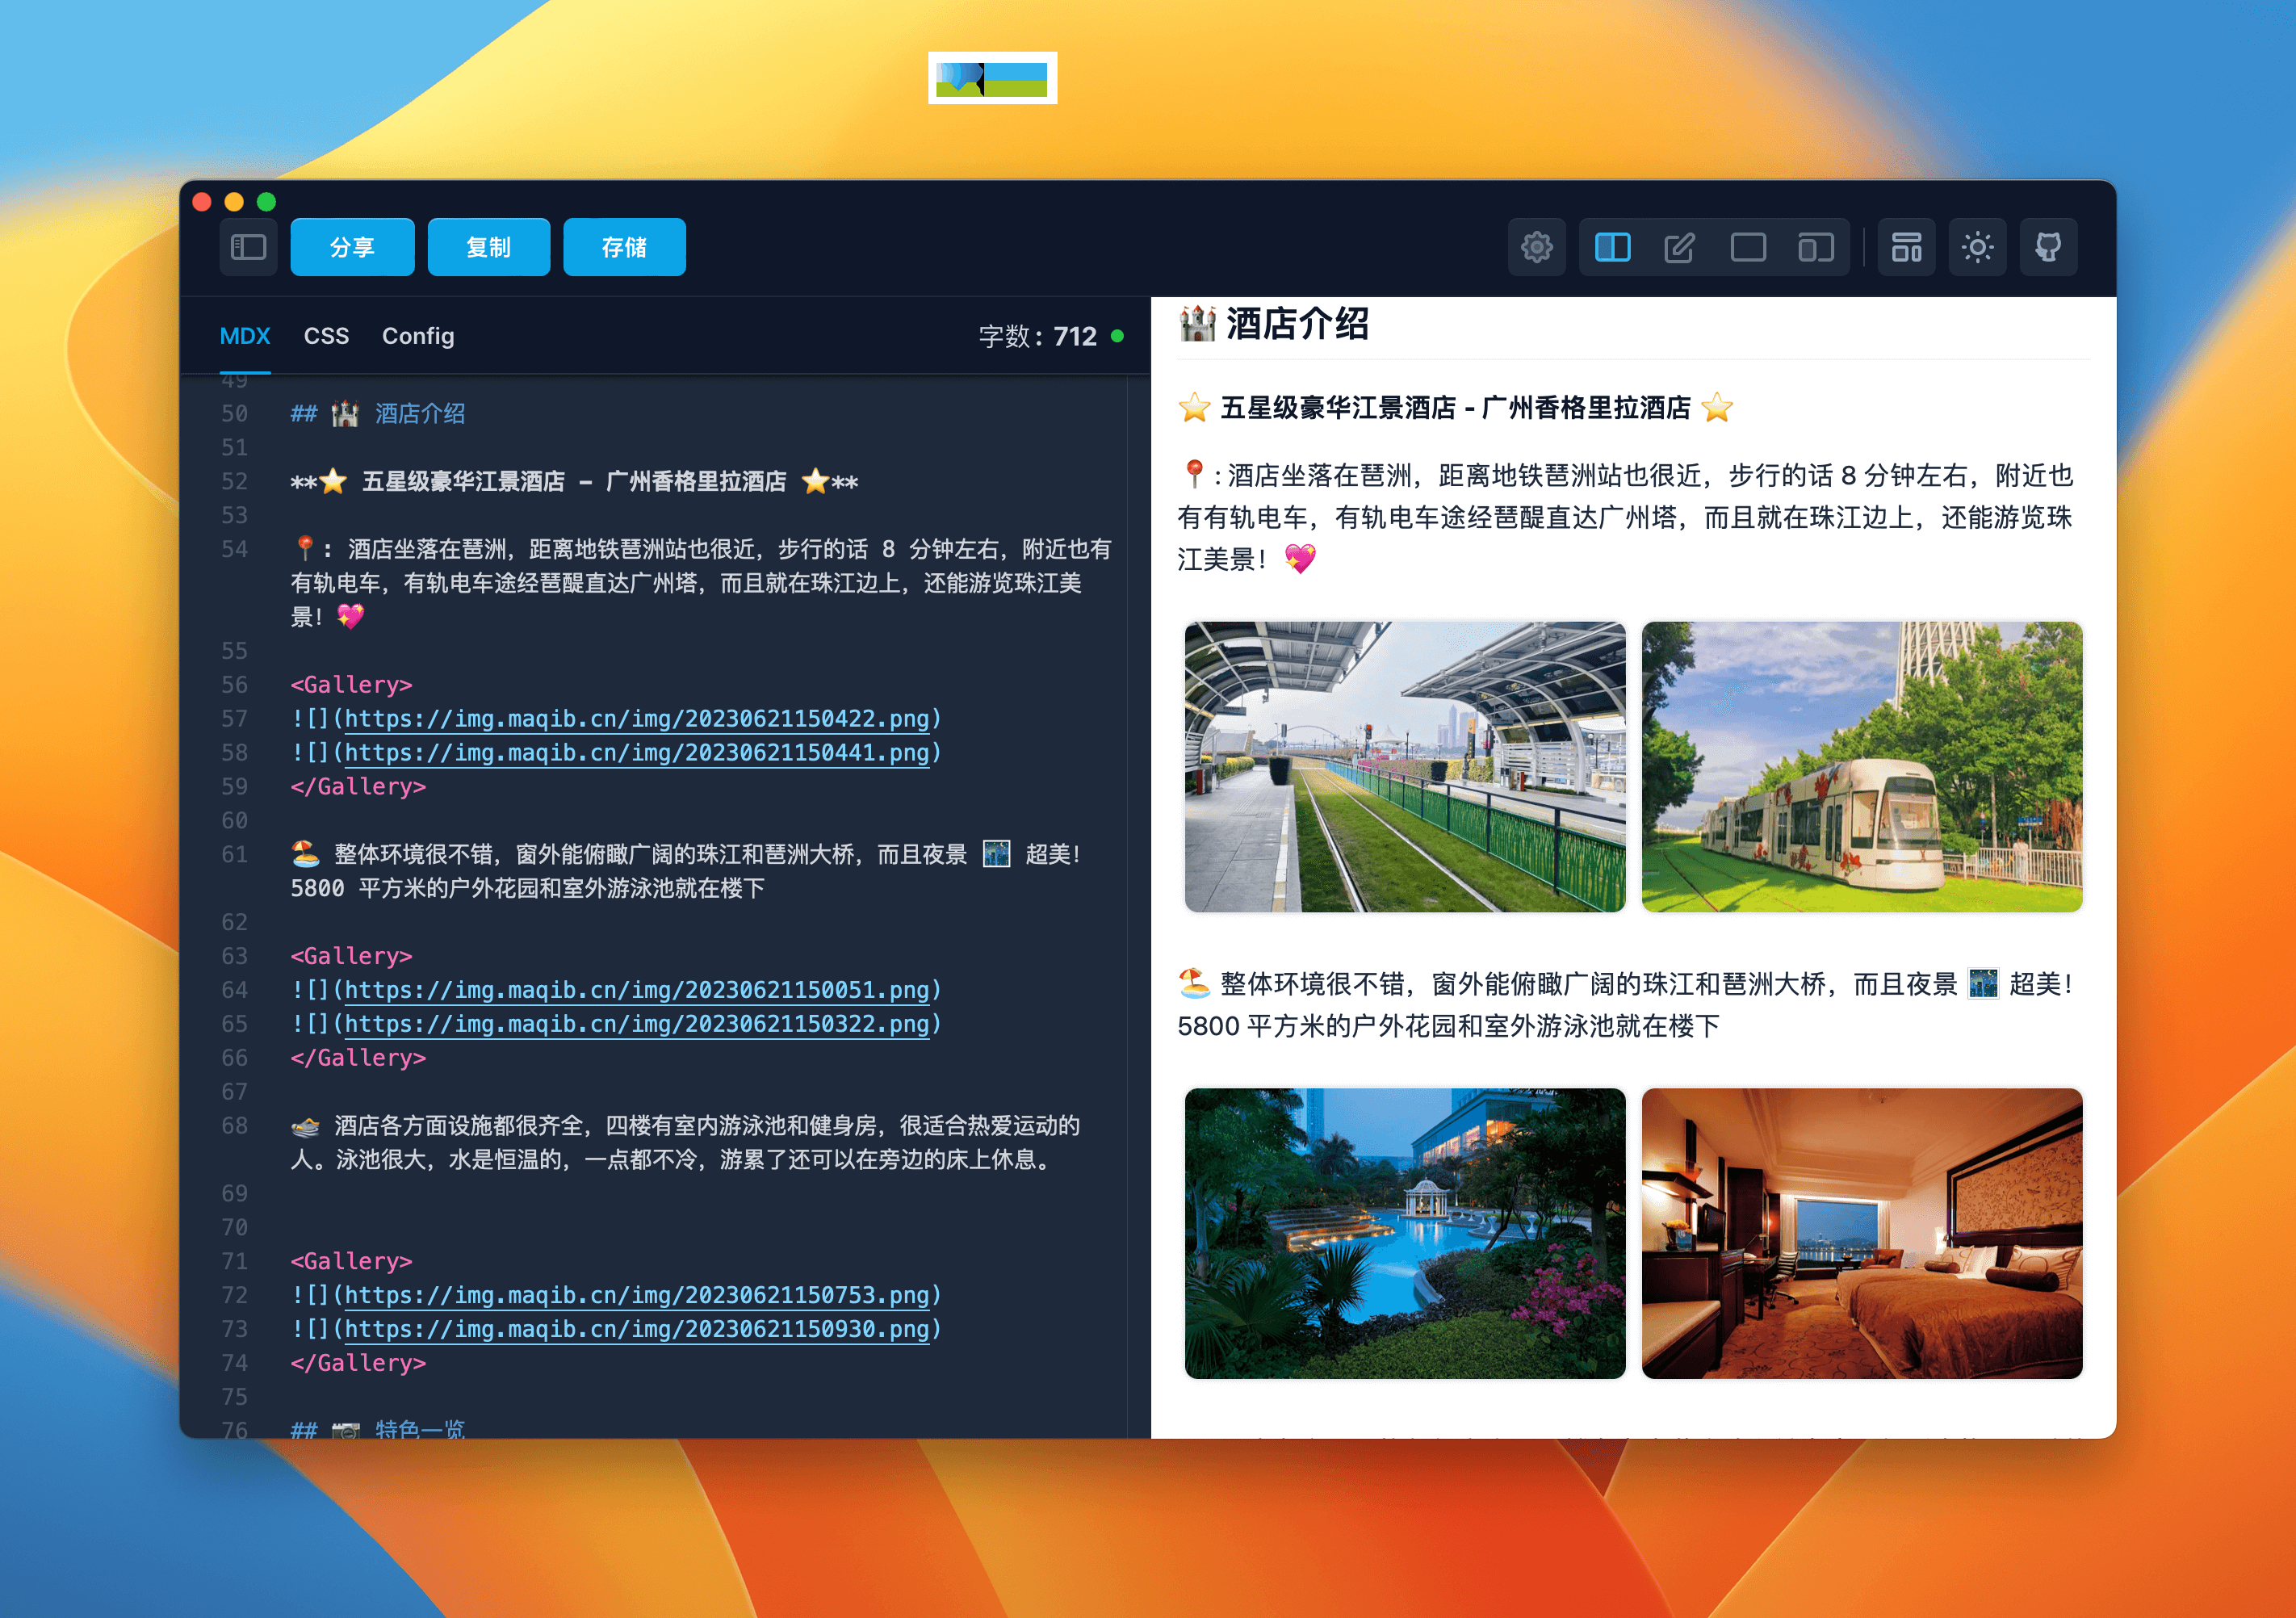Click the 存储 save button

coord(624,247)
